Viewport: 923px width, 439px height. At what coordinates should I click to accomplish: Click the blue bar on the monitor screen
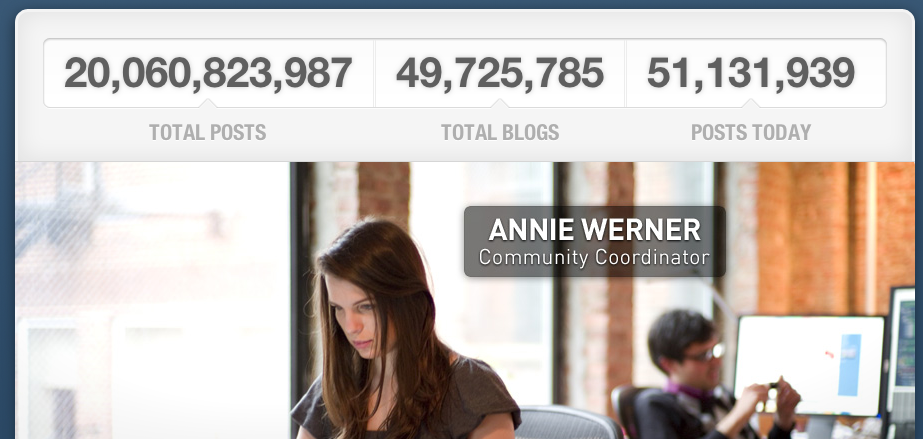(x=849, y=365)
